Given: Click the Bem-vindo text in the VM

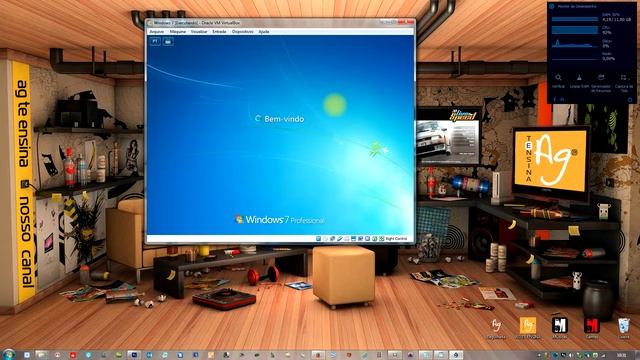Looking at the screenshot, I should [x=284, y=119].
